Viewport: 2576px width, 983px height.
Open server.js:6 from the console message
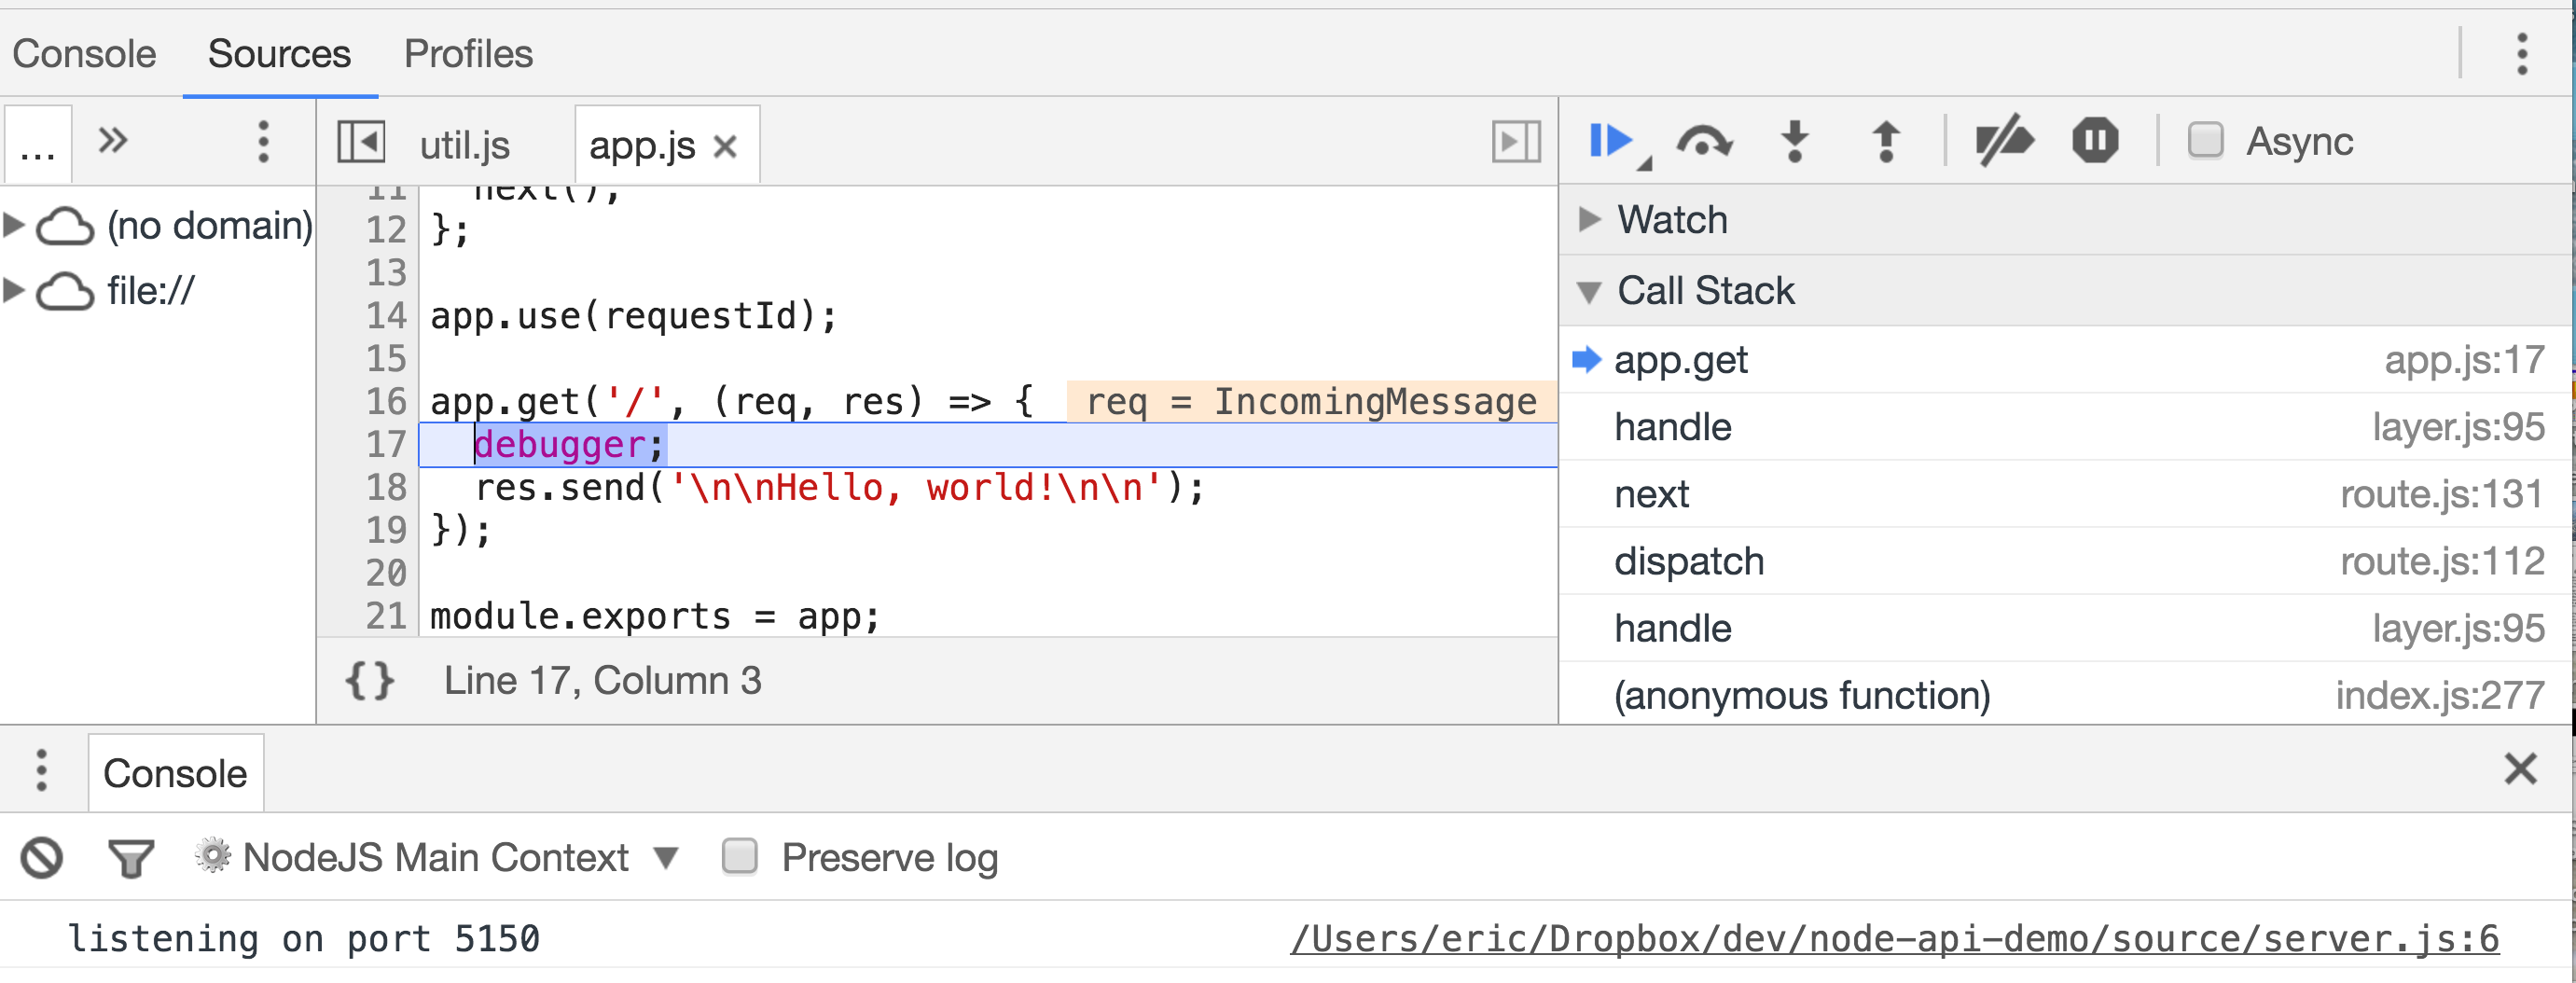[1895, 938]
